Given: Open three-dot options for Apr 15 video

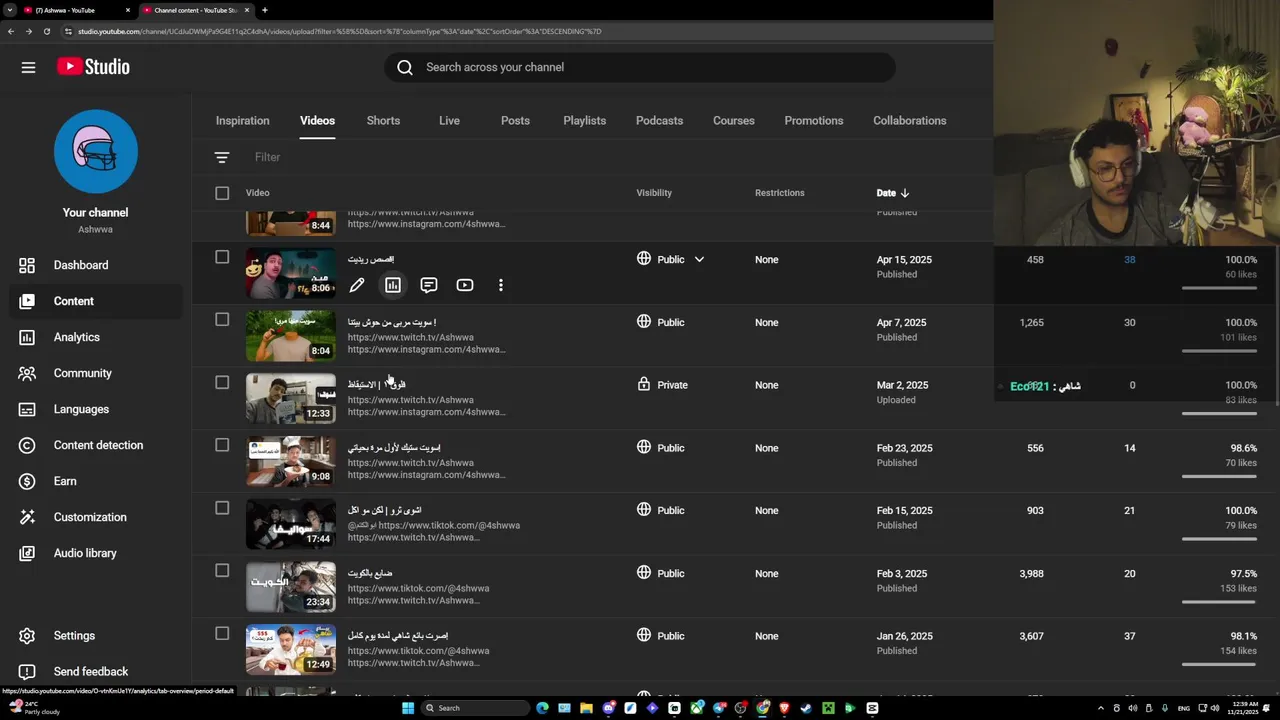Looking at the screenshot, I should [x=501, y=285].
